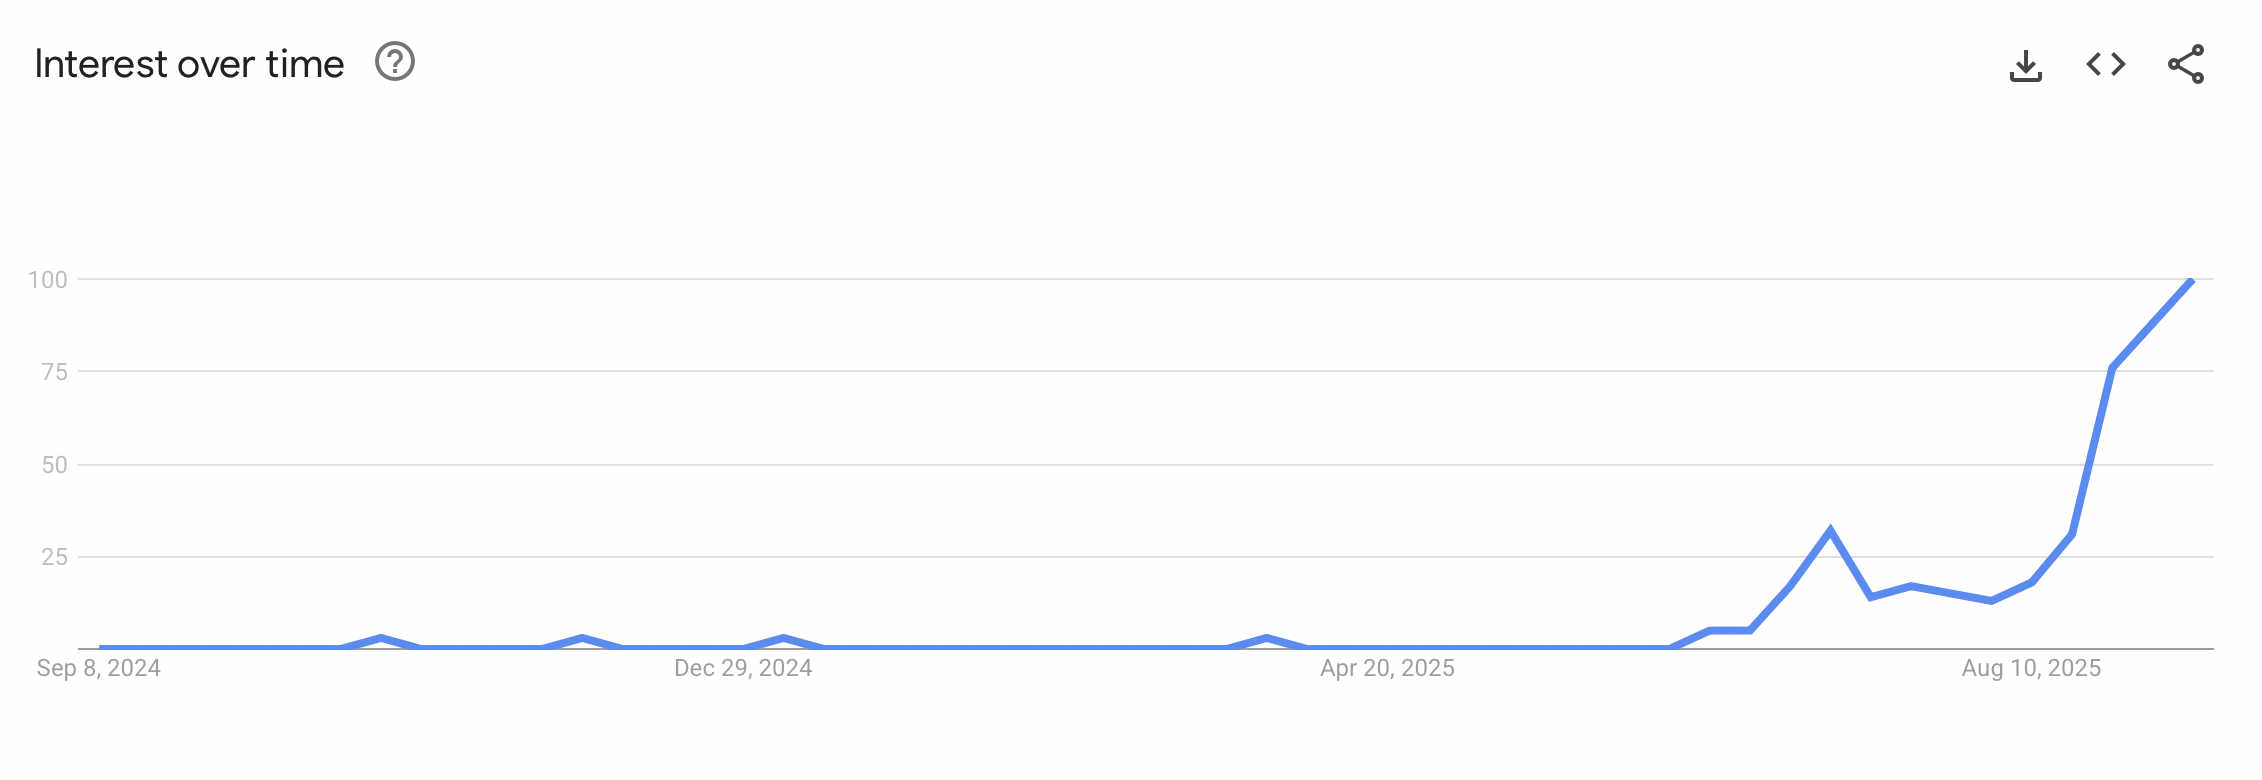Click the "Sep 8, 2024" axis label
The width and height of the screenshot is (2262, 780).
pos(99,668)
